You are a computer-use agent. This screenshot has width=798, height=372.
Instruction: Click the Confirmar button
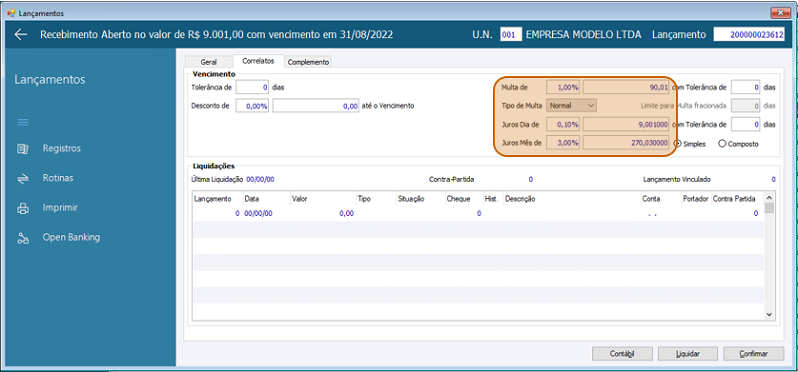click(x=753, y=354)
